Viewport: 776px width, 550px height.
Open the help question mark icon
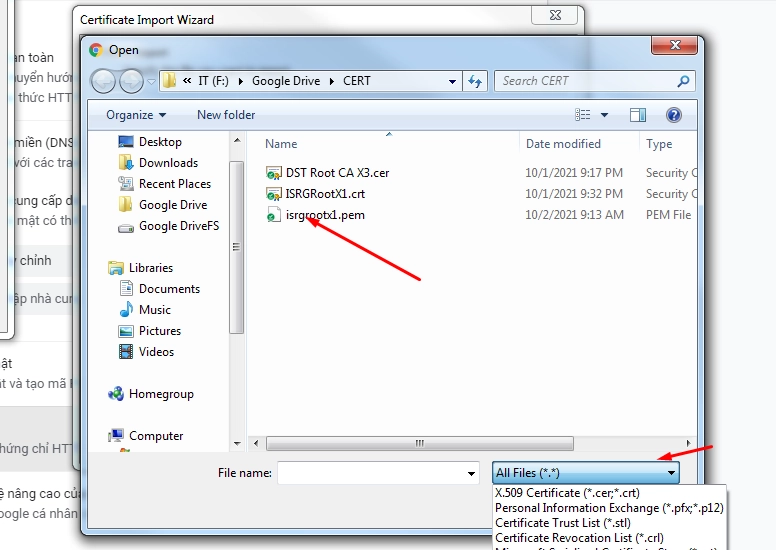pos(673,115)
